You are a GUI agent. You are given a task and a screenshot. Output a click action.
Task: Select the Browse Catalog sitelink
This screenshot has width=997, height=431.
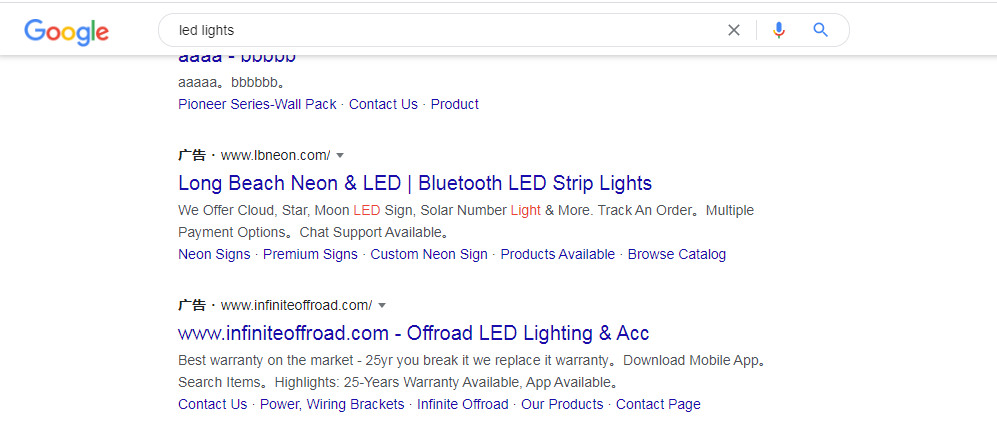click(x=677, y=254)
